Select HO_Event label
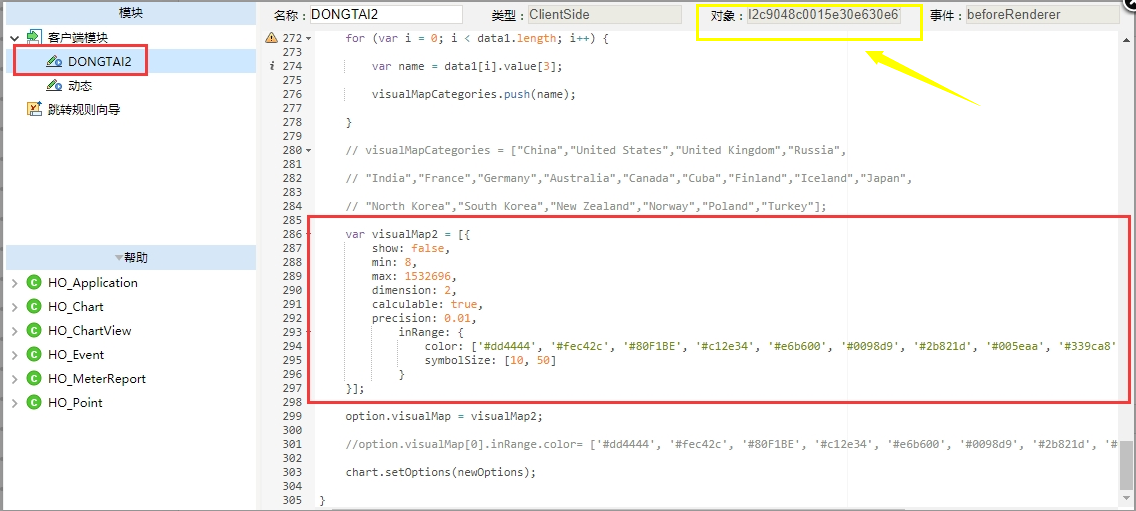1136x511 pixels. (76, 354)
